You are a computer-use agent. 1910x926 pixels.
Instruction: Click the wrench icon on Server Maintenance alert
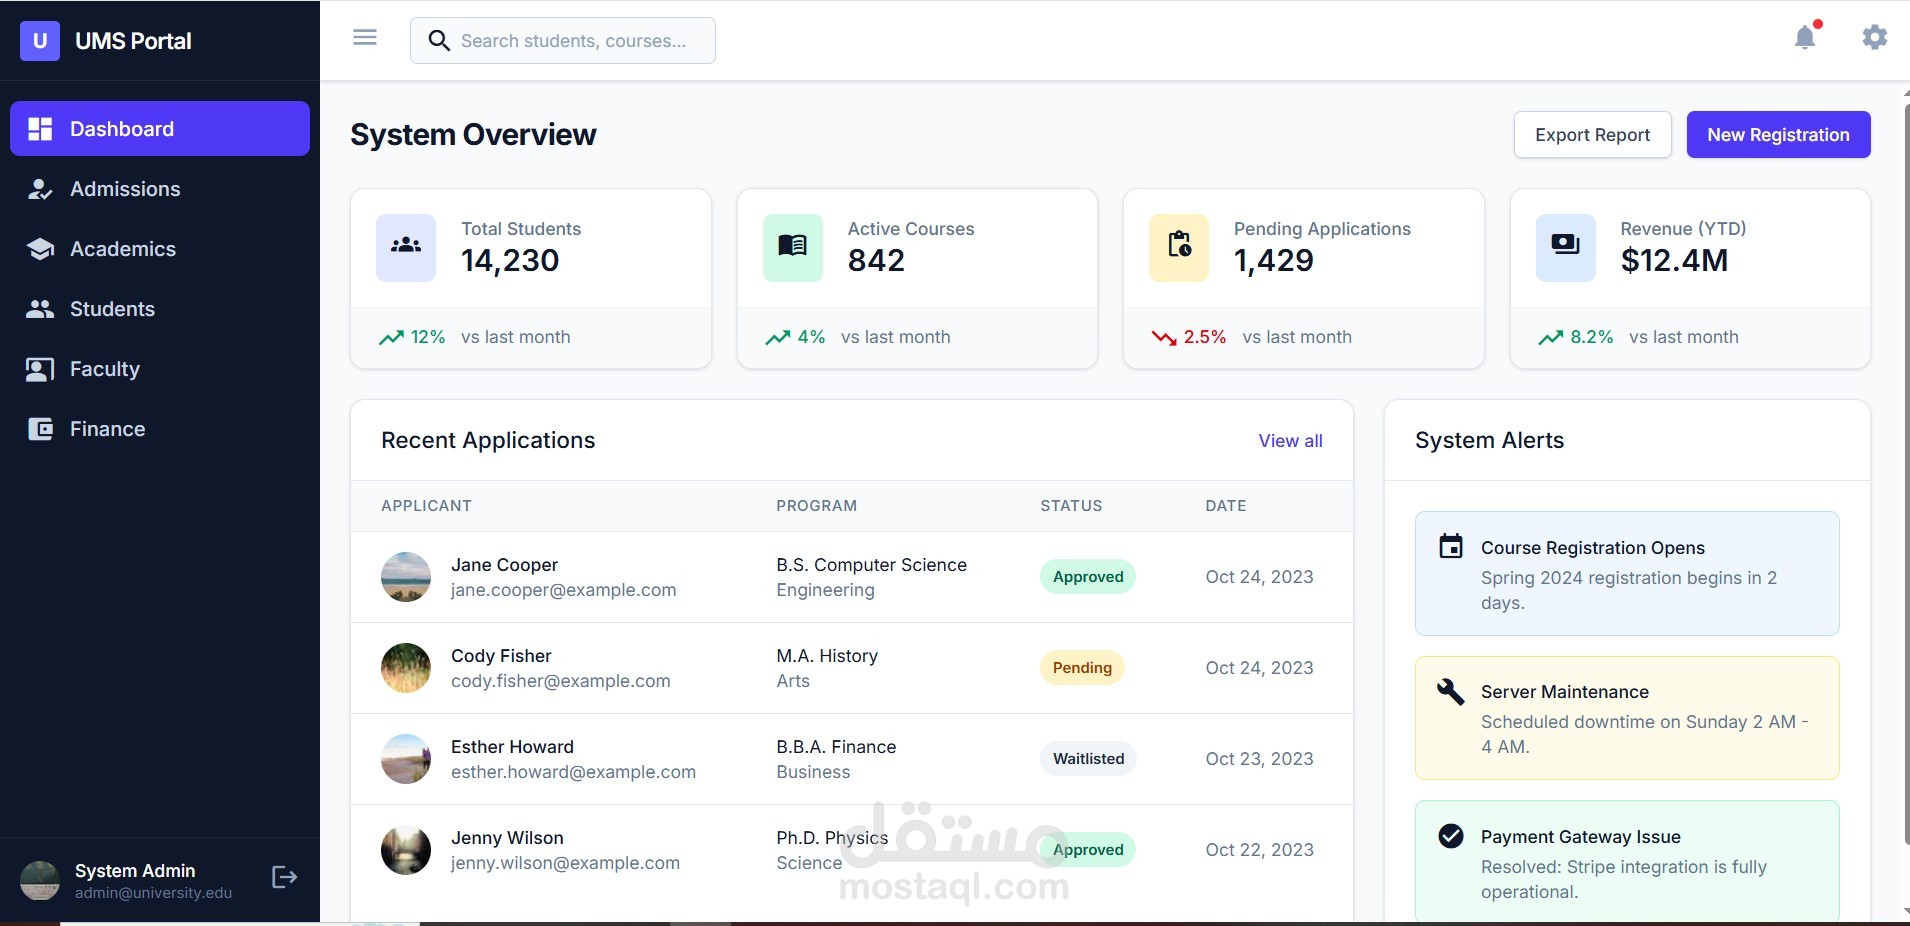click(x=1451, y=691)
